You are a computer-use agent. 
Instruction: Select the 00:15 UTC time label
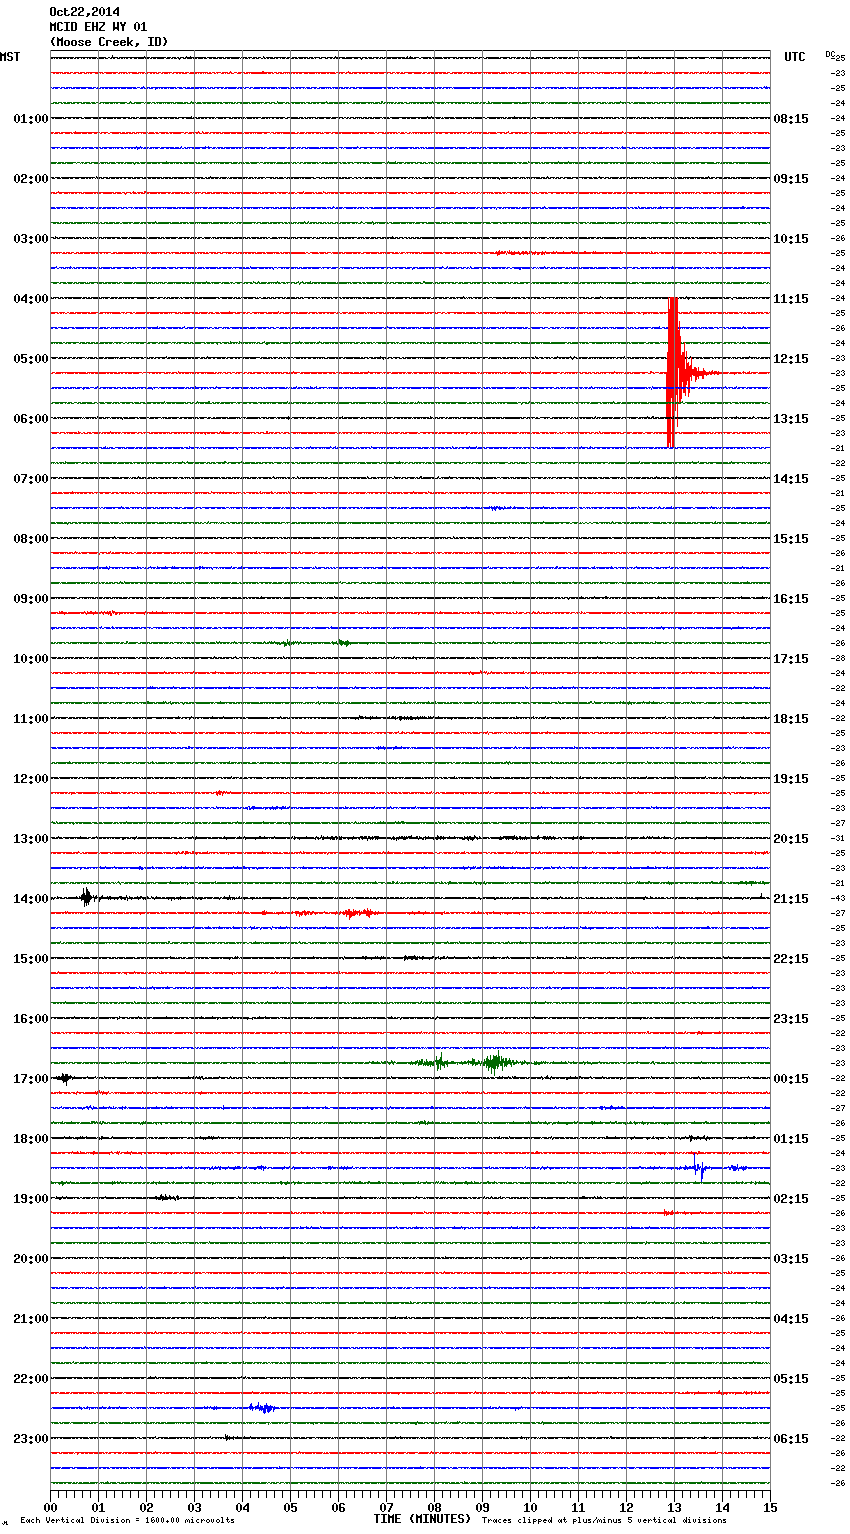[x=791, y=1079]
